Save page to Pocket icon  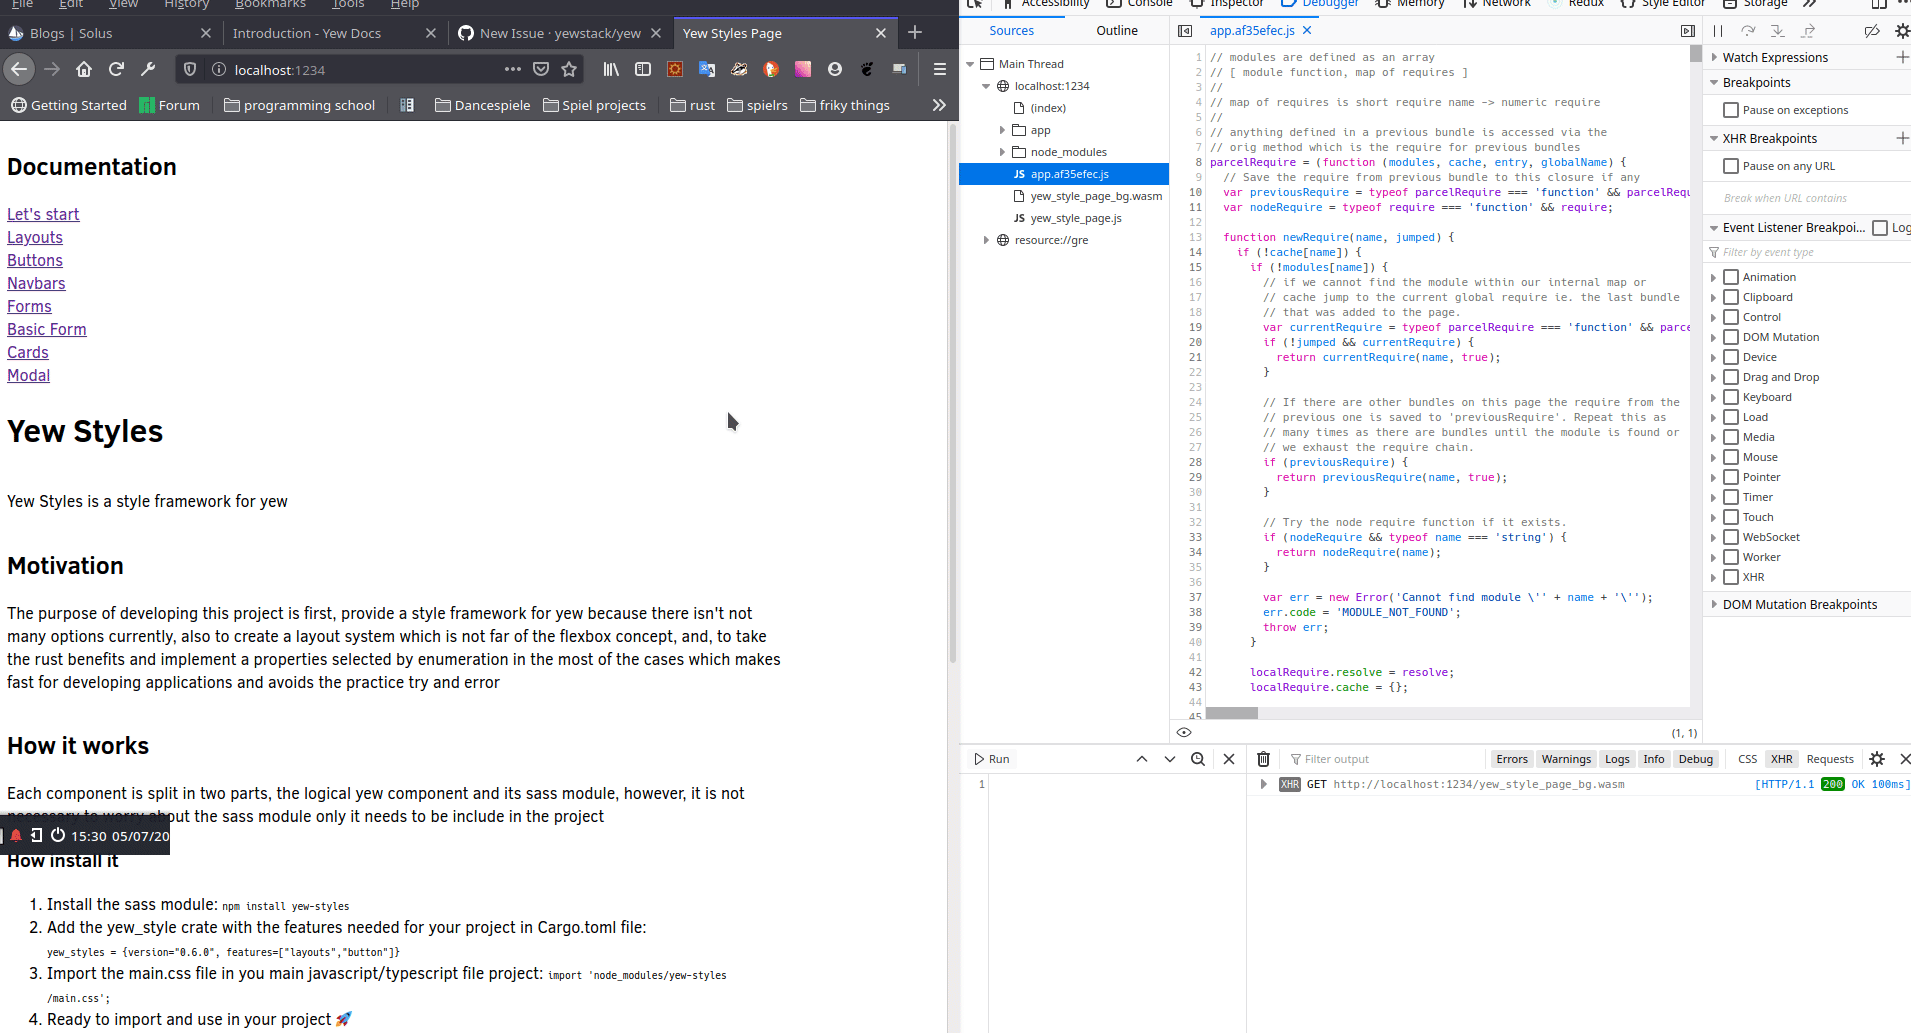[x=541, y=69]
